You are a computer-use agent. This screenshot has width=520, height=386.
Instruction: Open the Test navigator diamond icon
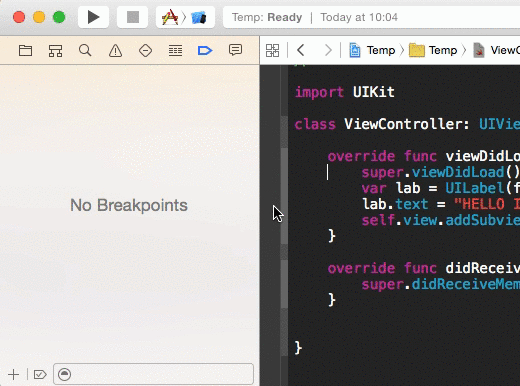pos(145,51)
